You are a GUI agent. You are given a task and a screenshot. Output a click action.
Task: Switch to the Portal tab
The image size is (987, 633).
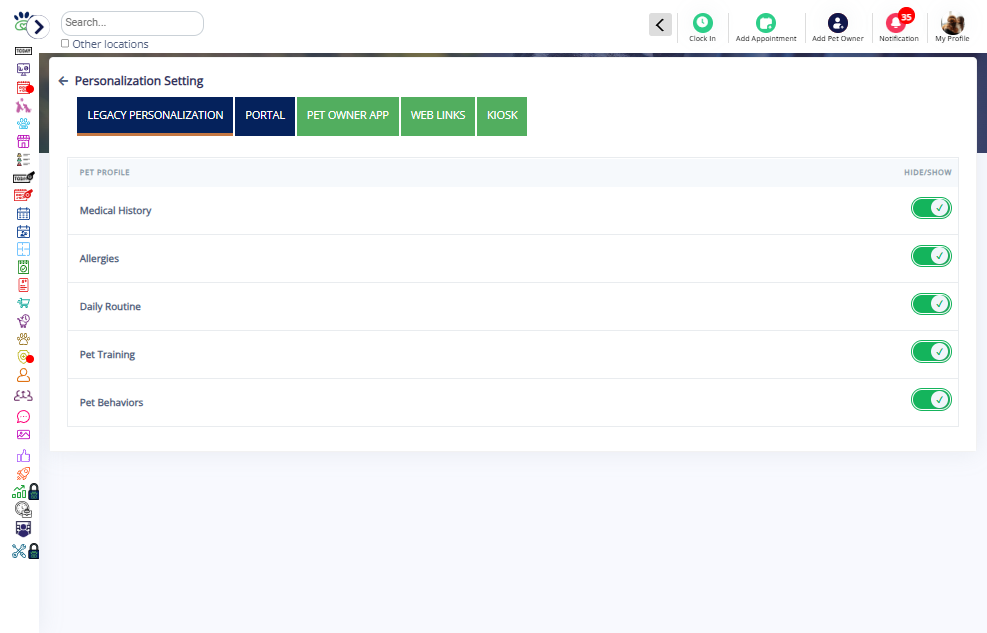[265, 116]
